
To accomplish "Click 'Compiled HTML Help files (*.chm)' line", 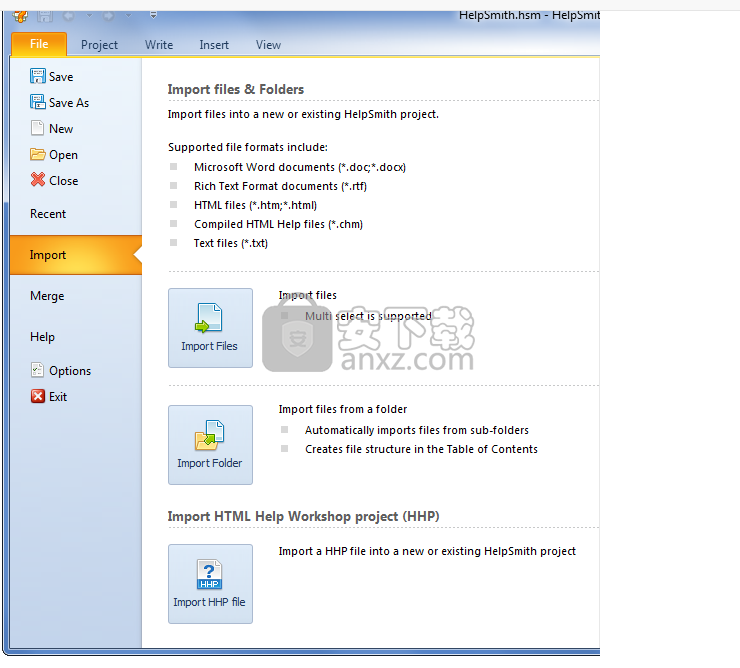I will click(x=278, y=224).
